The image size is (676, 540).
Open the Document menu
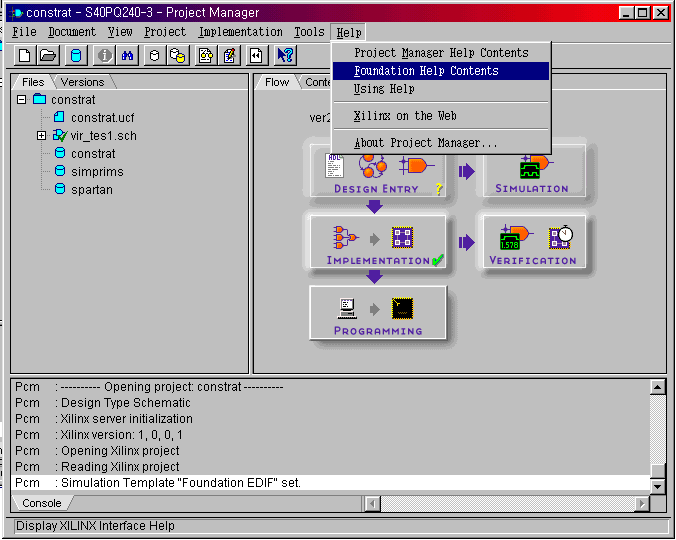[x=72, y=32]
